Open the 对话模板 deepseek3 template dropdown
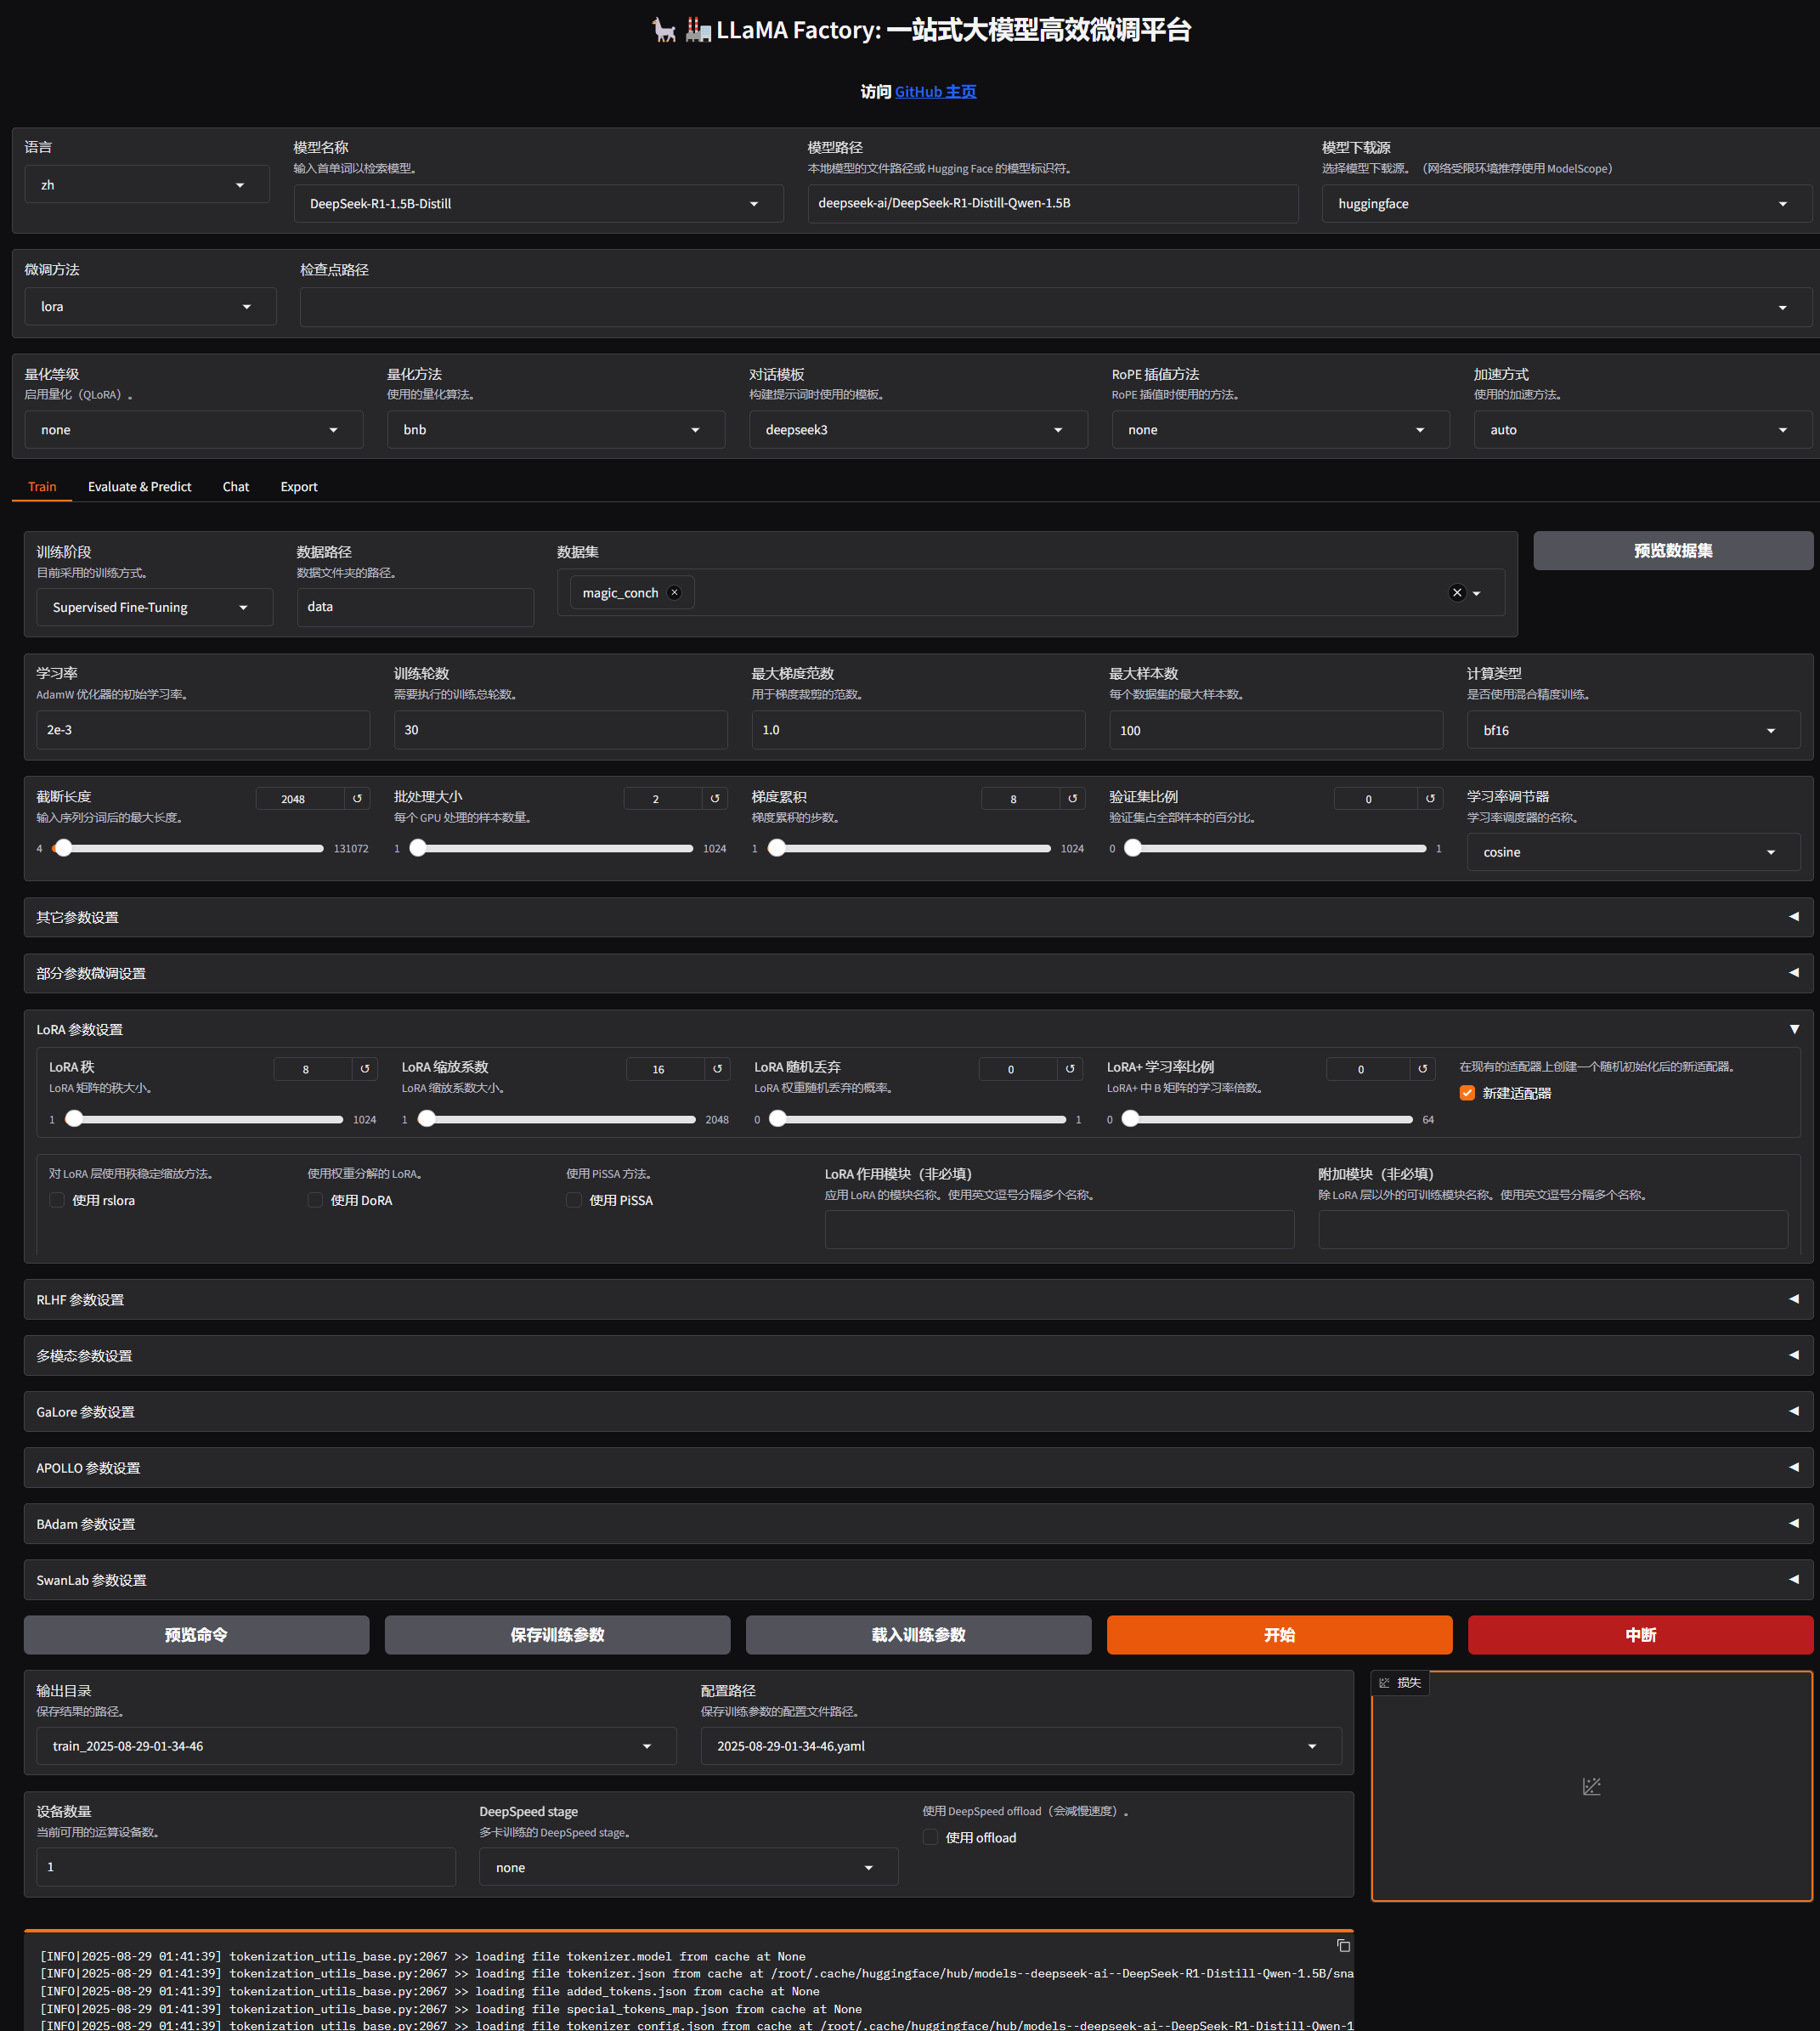 tap(918, 429)
